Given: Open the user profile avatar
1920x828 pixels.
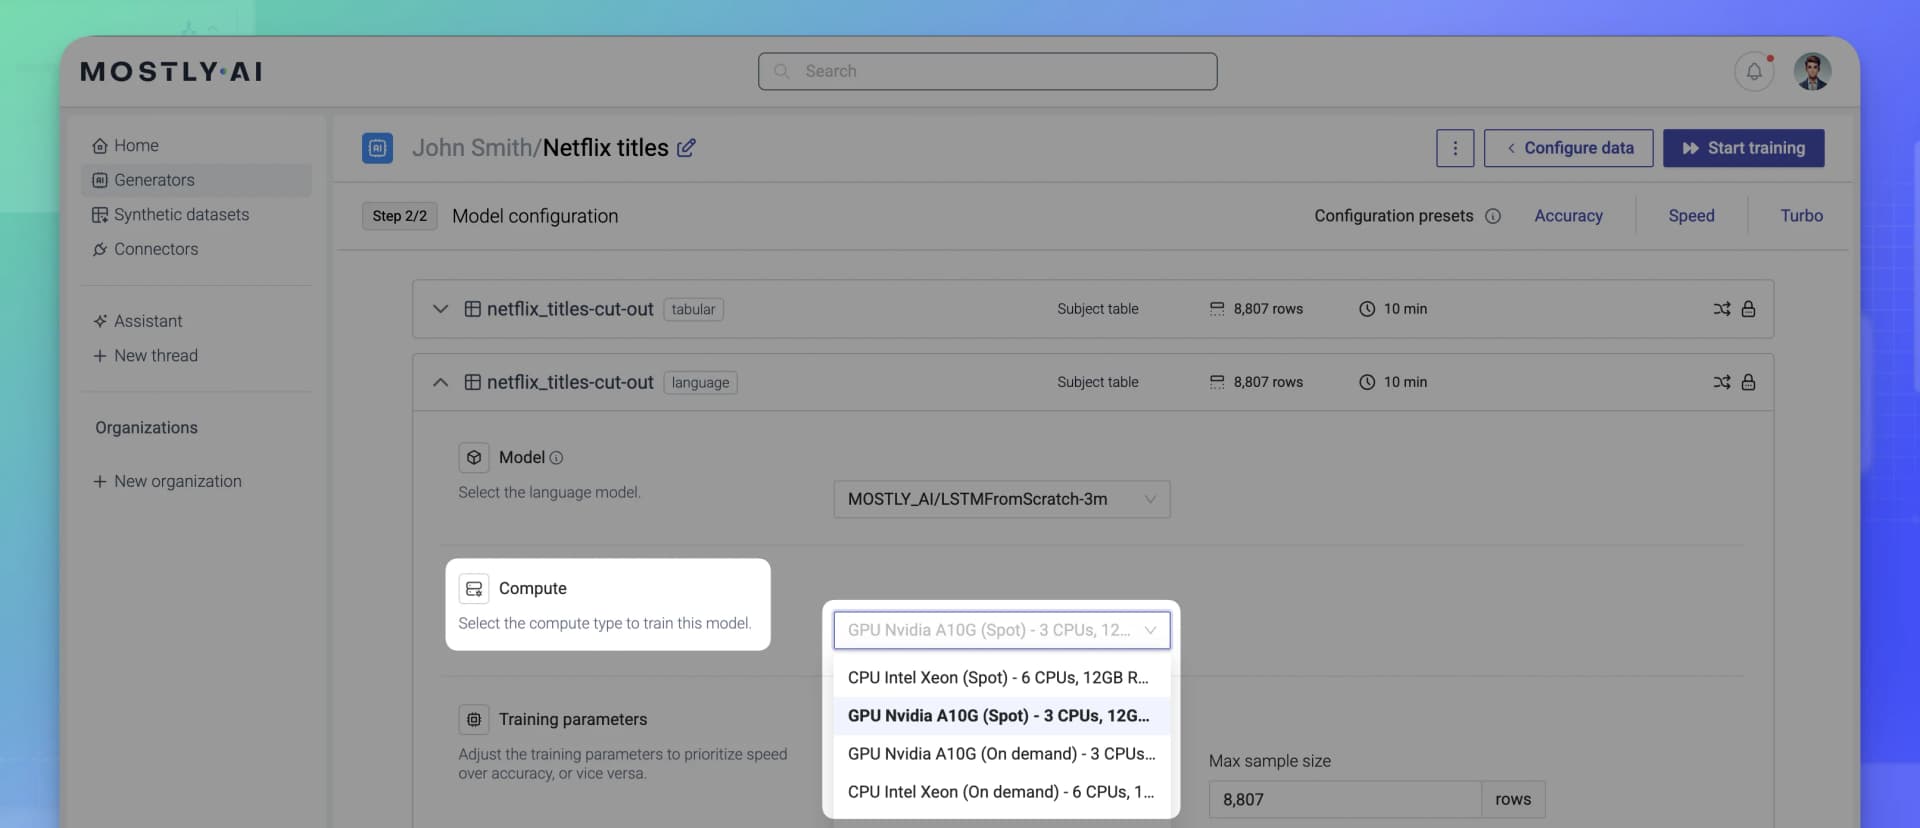Looking at the screenshot, I should coord(1812,72).
